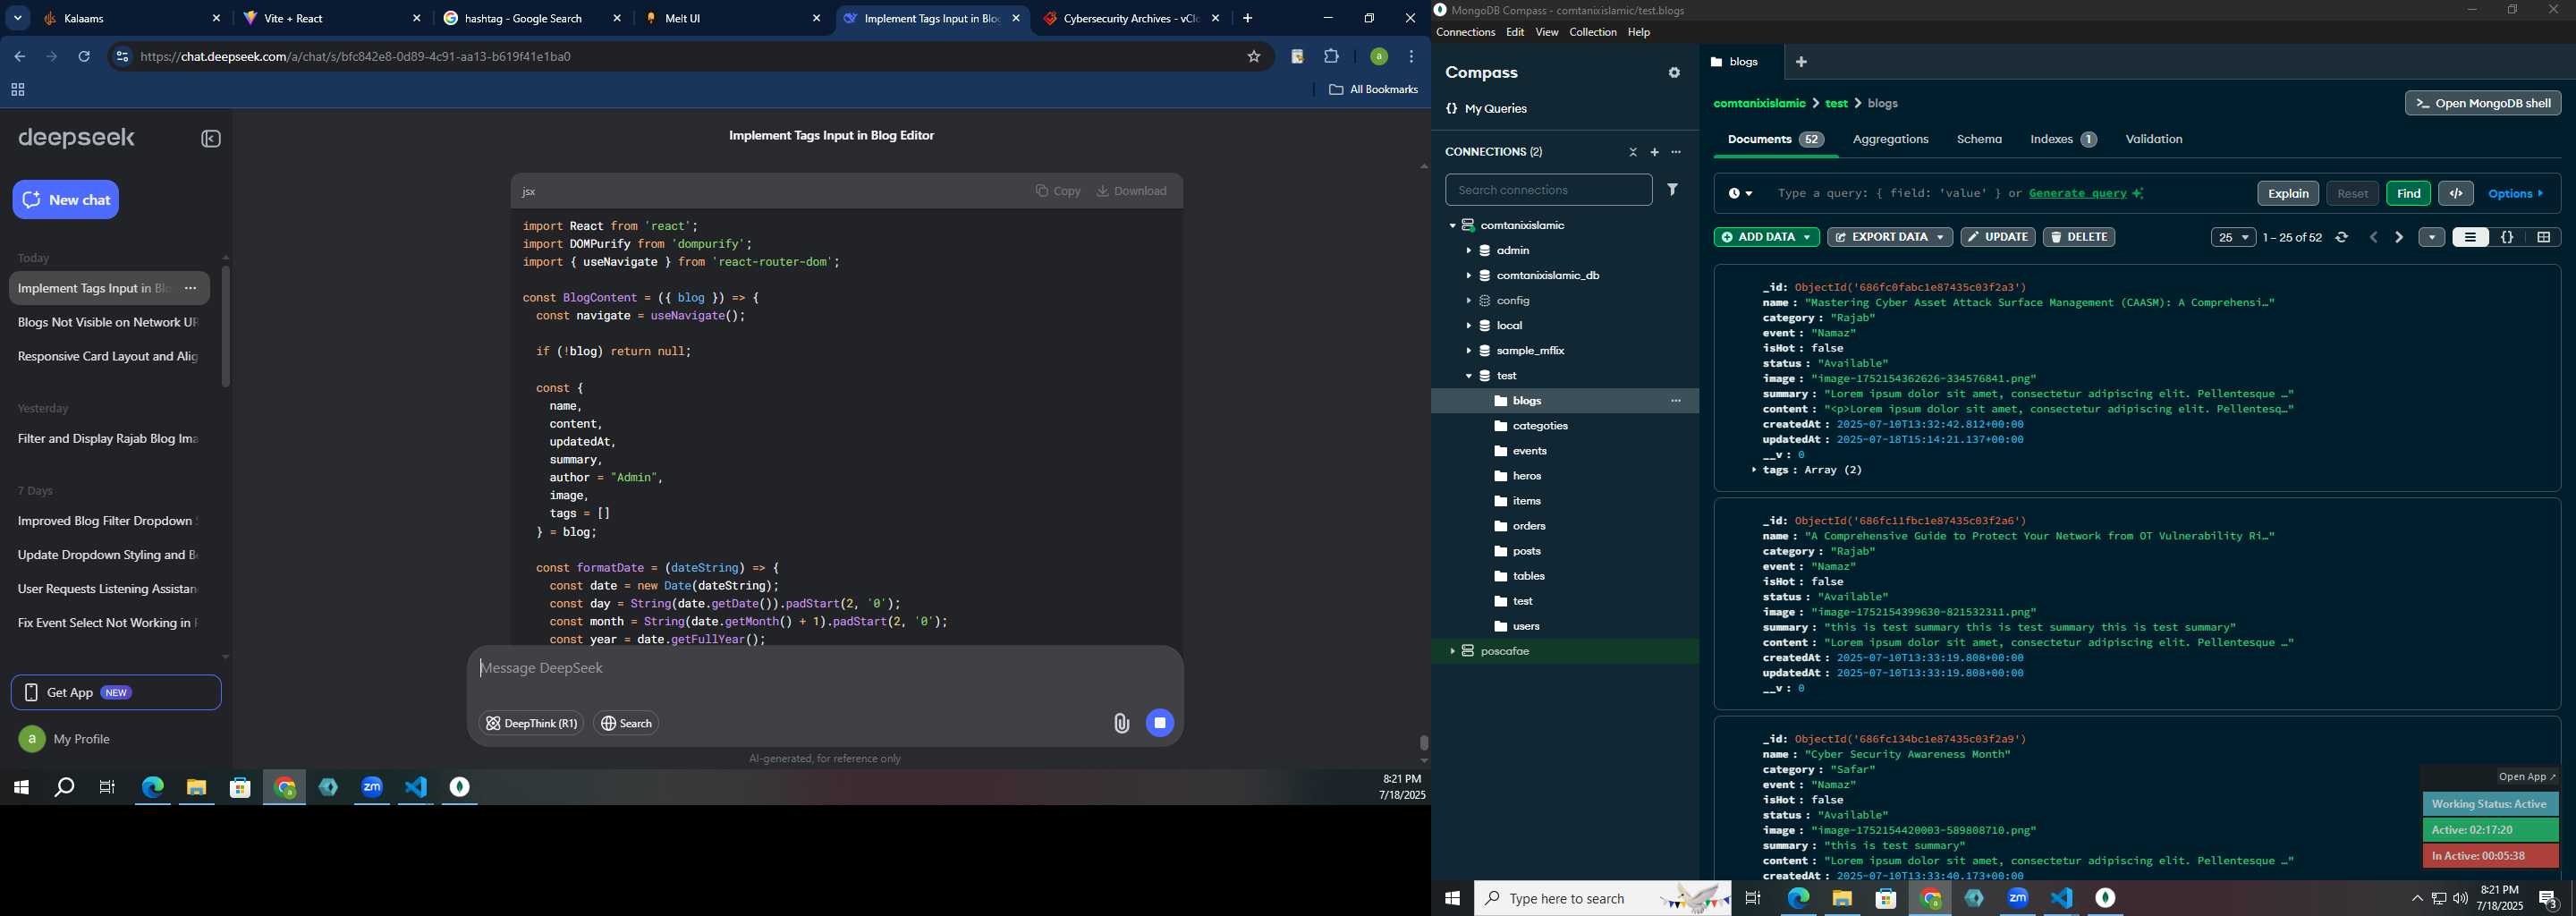This screenshot has width=2576, height=916.
Task: Open query history clock dropdown
Action: click(x=1740, y=193)
